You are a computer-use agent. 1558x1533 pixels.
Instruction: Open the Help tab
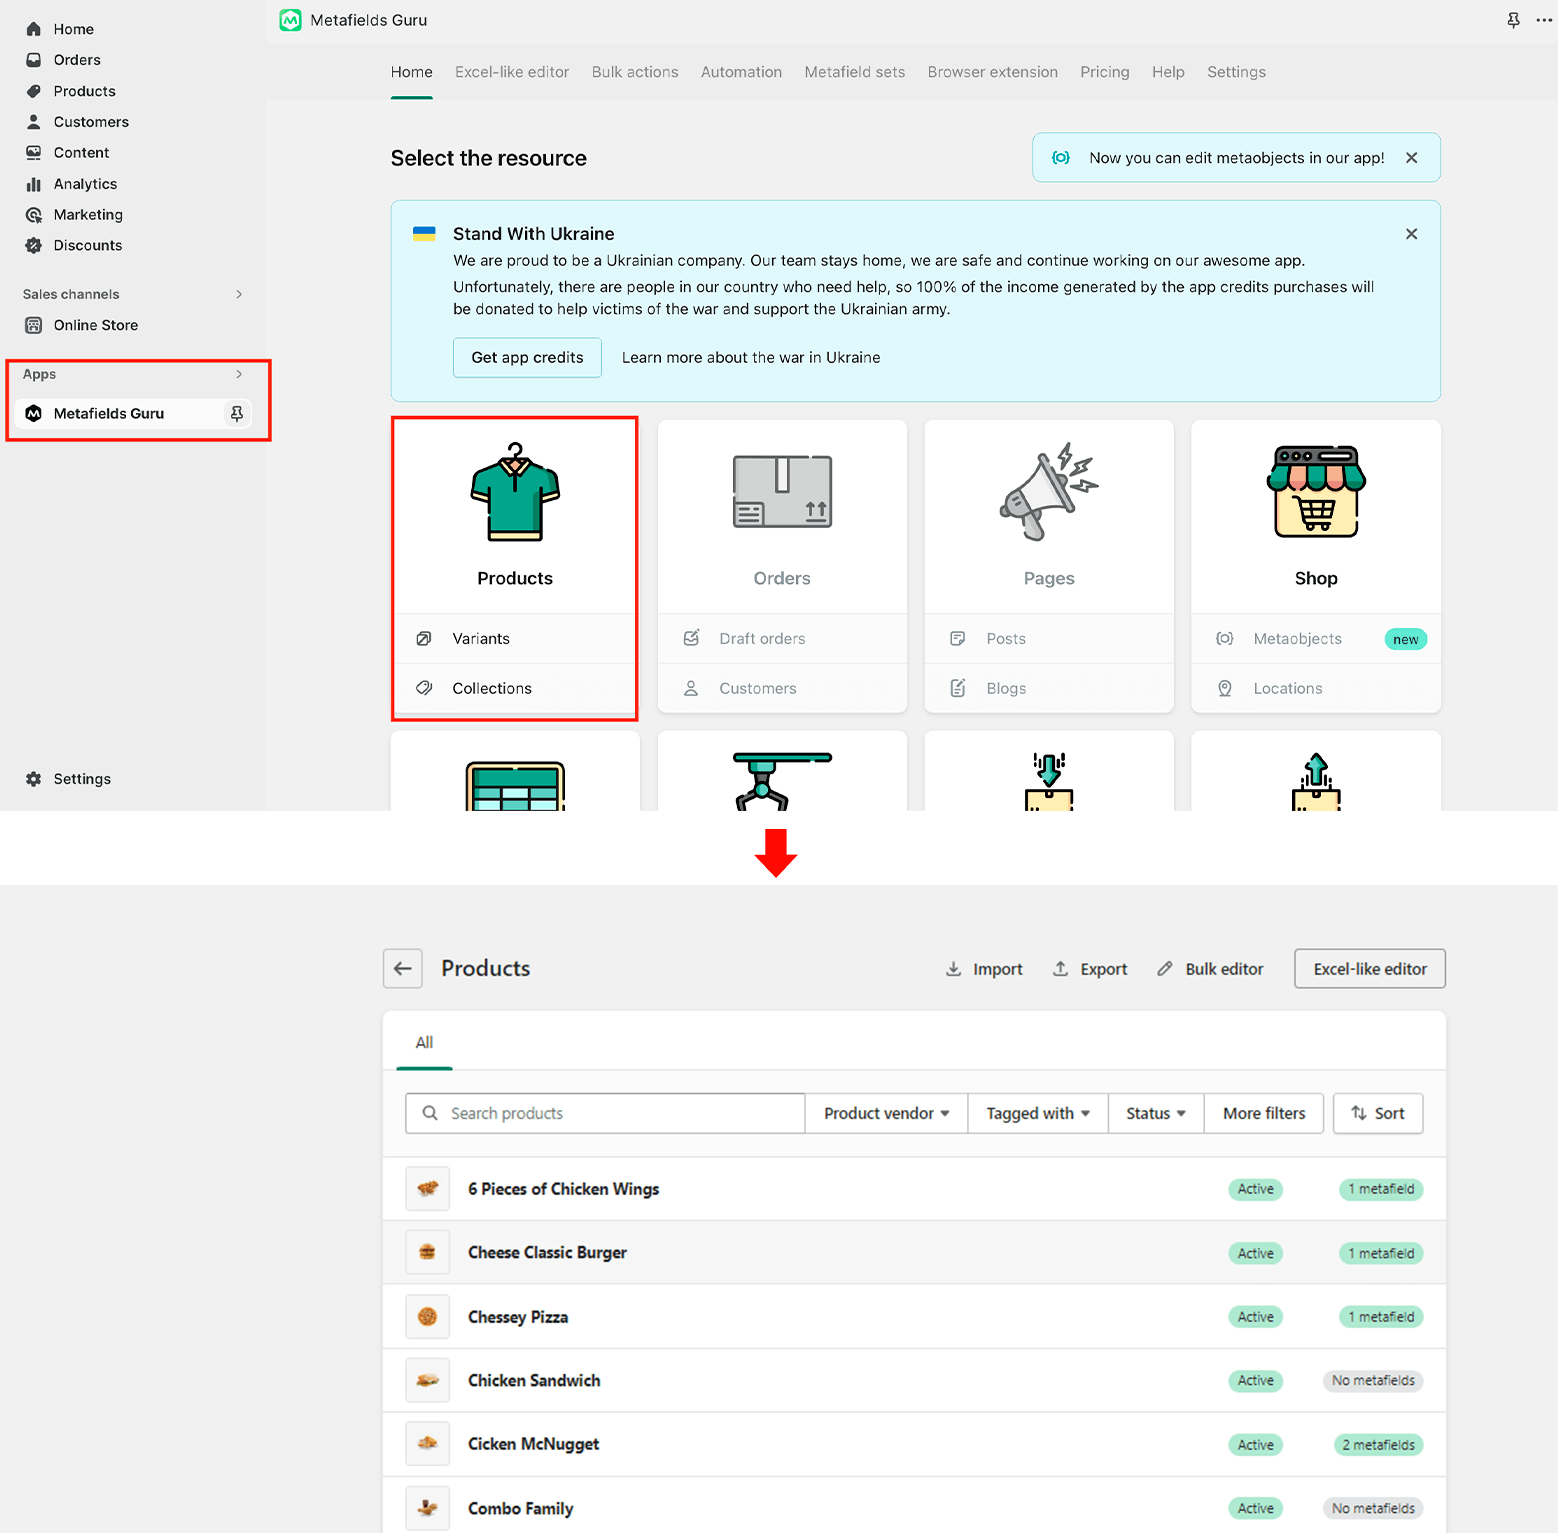pos(1168,72)
